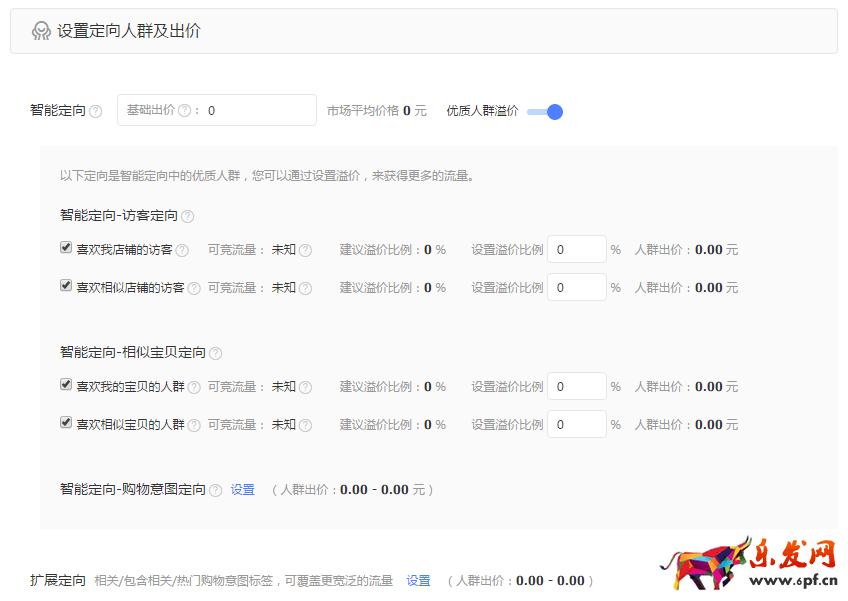Open the 智能定向 help tooltip icon

[98, 110]
